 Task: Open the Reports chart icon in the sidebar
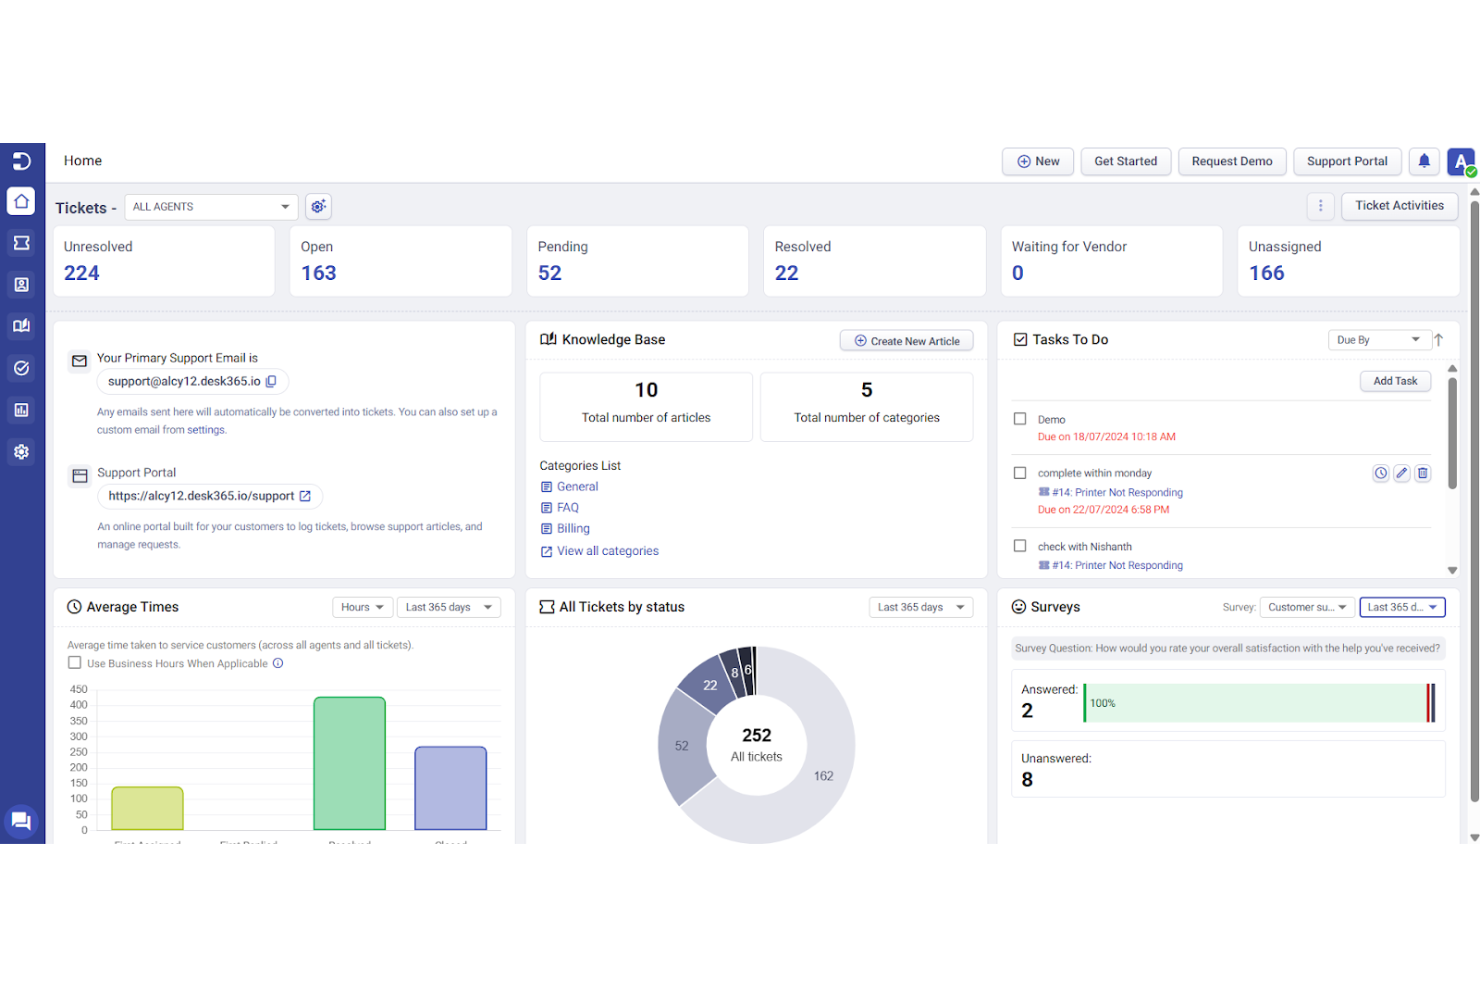pos(21,409)
